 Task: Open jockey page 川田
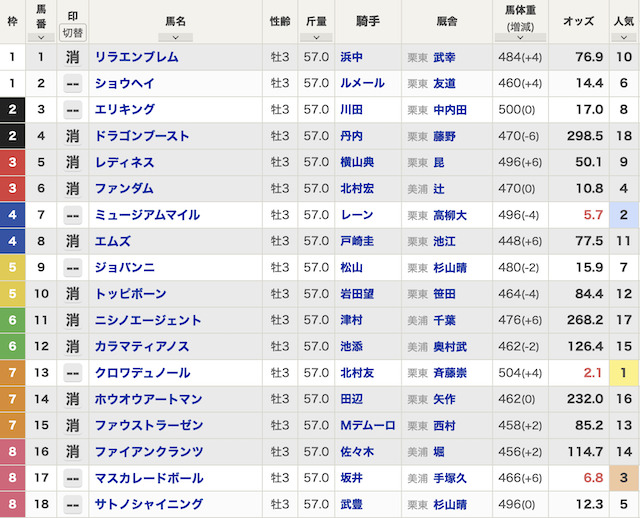(351, 109)
